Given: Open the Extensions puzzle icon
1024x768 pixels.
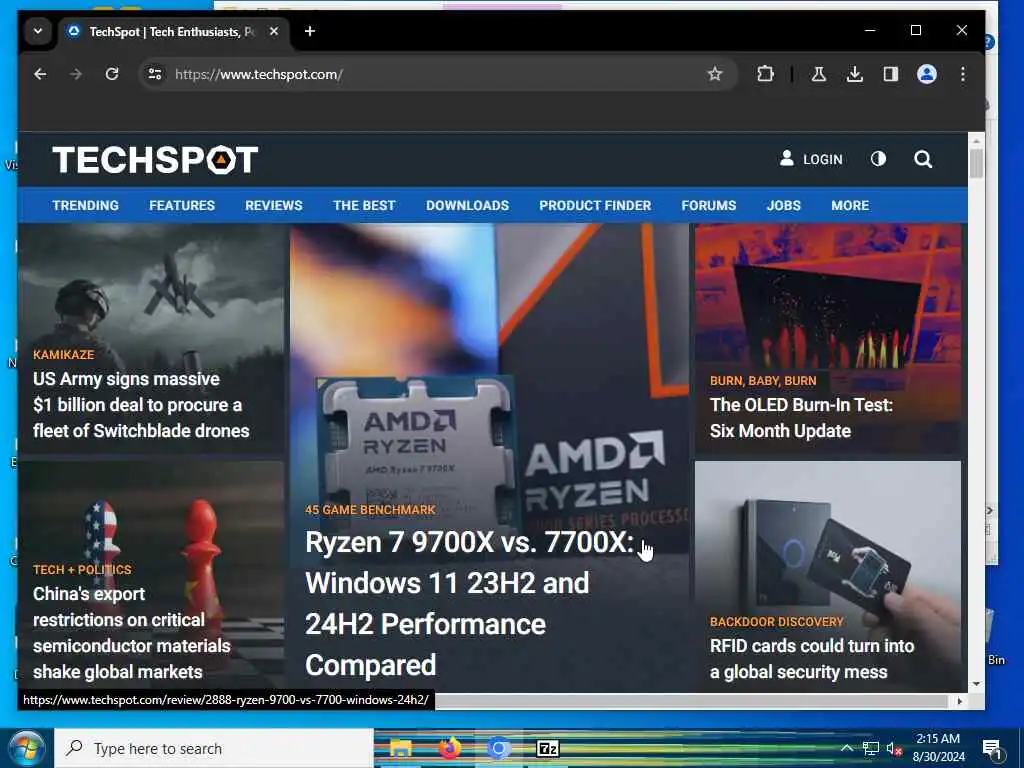Looking at the screenshot, I should (765, 74).
